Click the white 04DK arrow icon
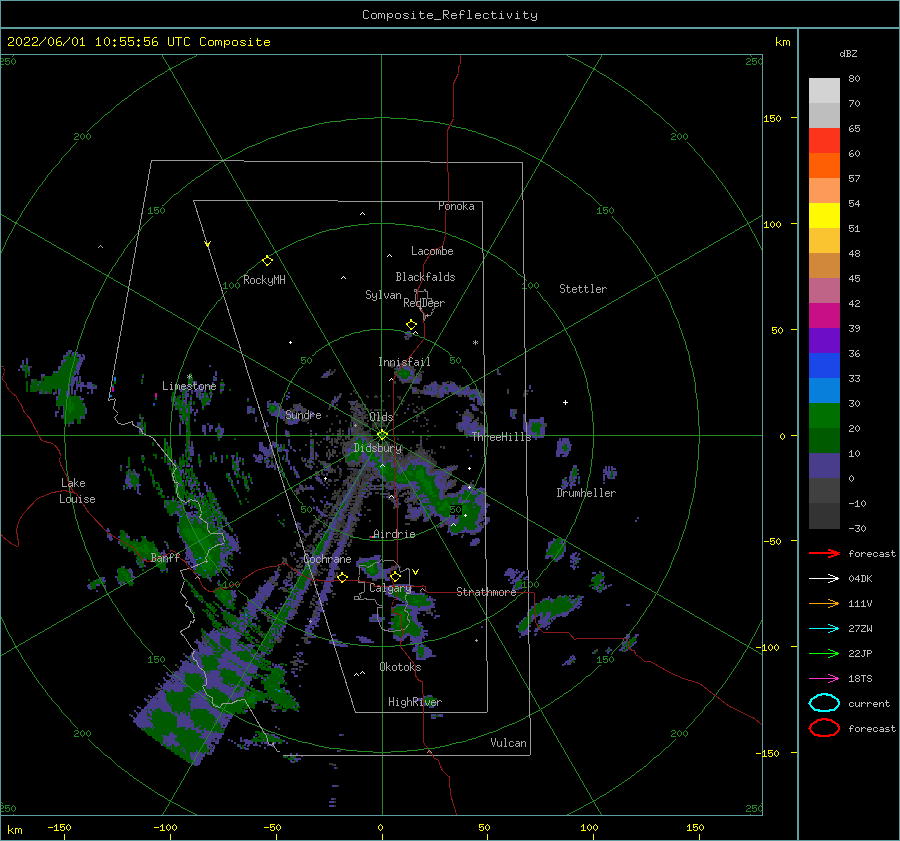This screenshot has width=900, height=841. coord(824,578)
